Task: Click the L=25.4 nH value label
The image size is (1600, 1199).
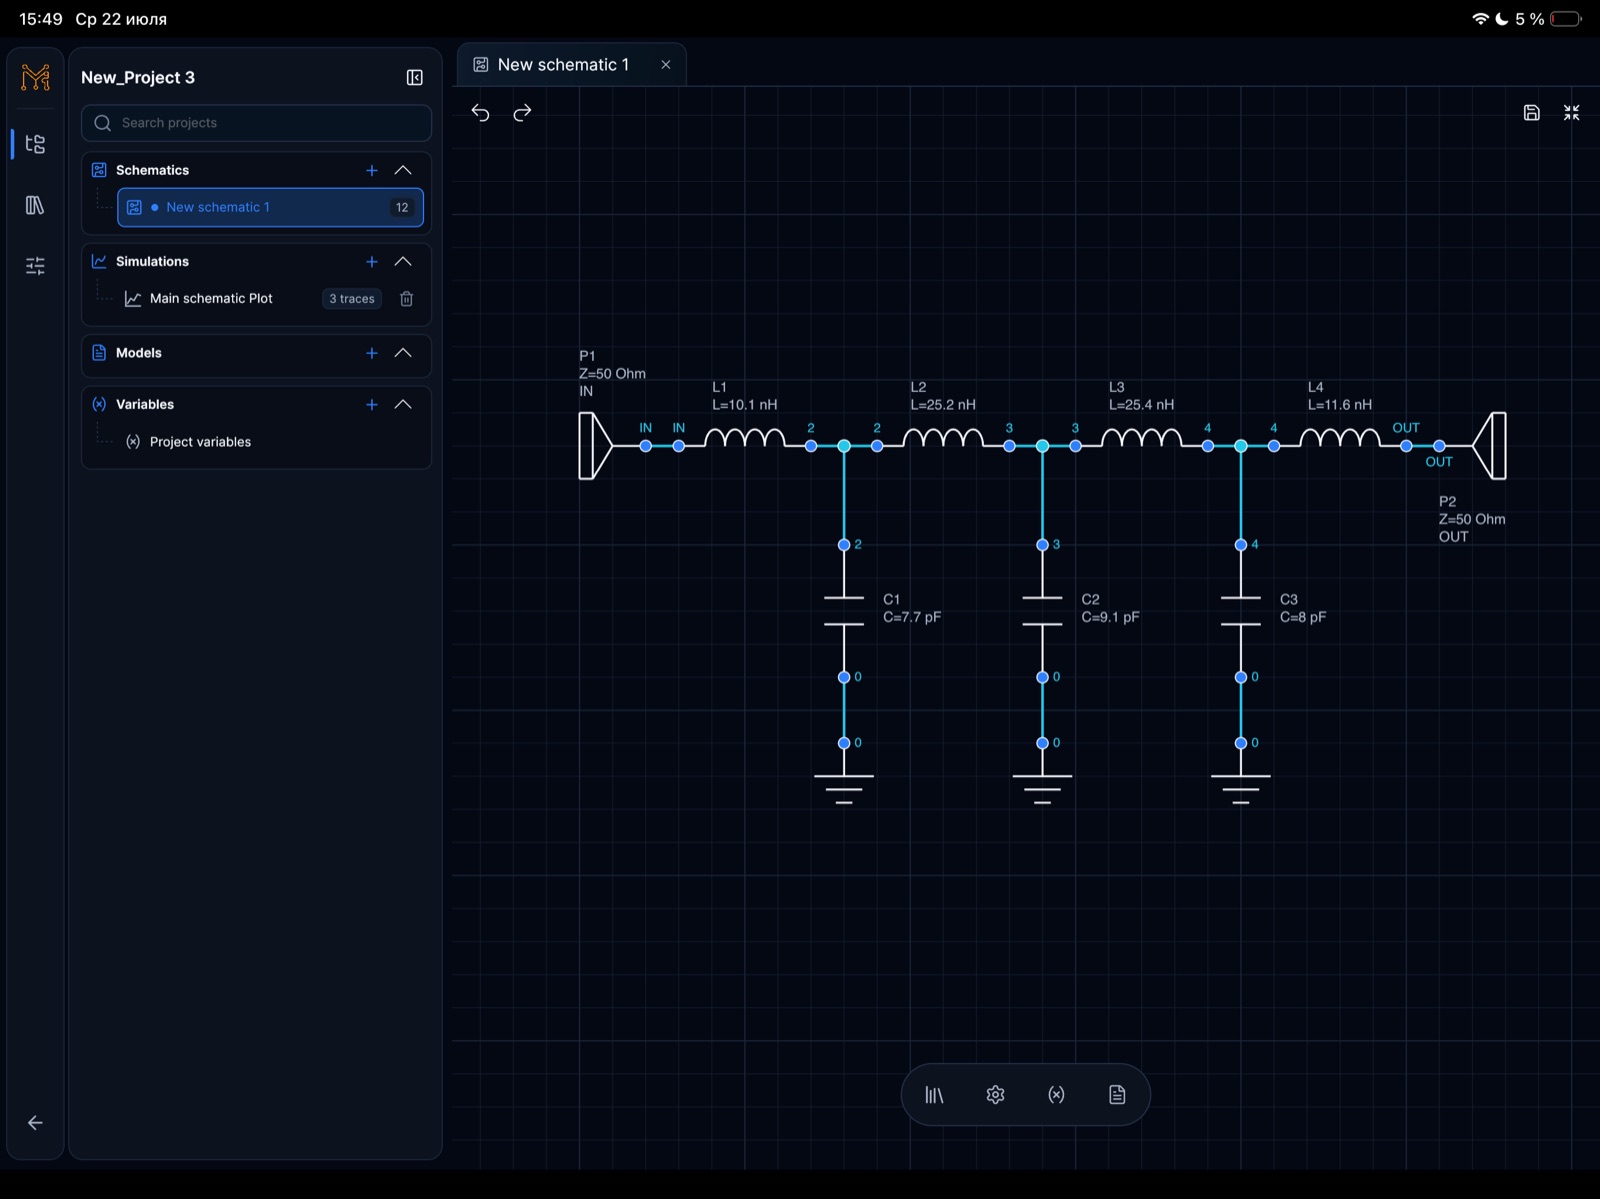Action: pyautogui.click(x=1141, y=405)
